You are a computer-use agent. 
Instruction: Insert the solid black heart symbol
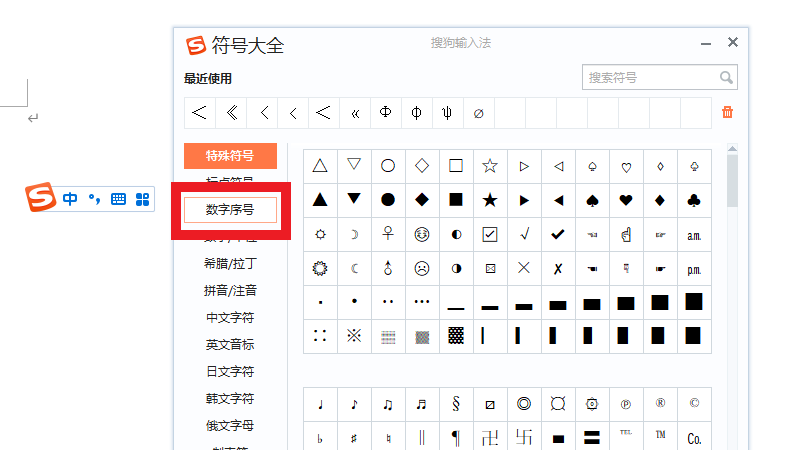tap(626, 199)
